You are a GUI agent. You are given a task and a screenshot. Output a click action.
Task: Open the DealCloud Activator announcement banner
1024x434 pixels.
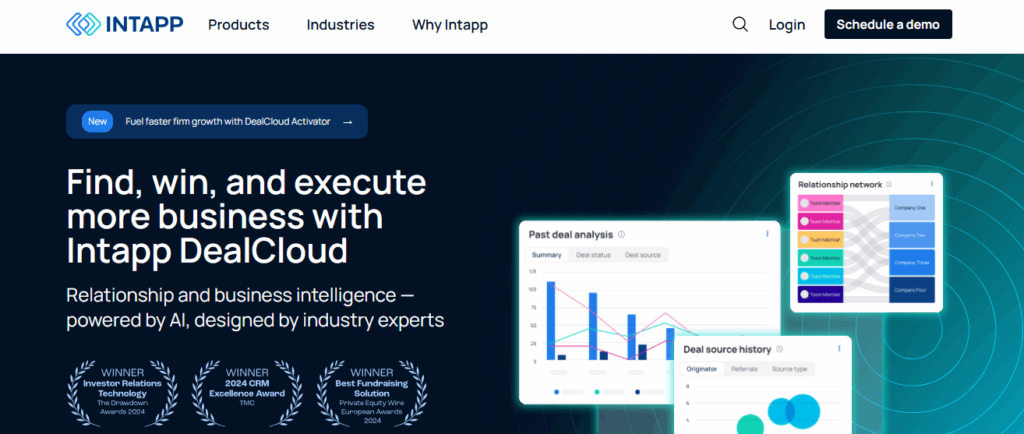point(217,121)
